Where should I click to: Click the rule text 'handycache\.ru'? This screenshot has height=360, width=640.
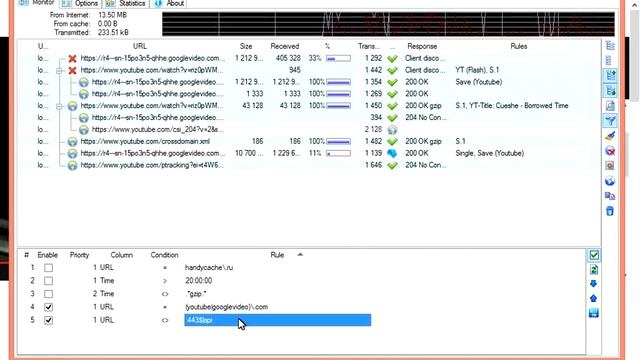pos(209,268)
